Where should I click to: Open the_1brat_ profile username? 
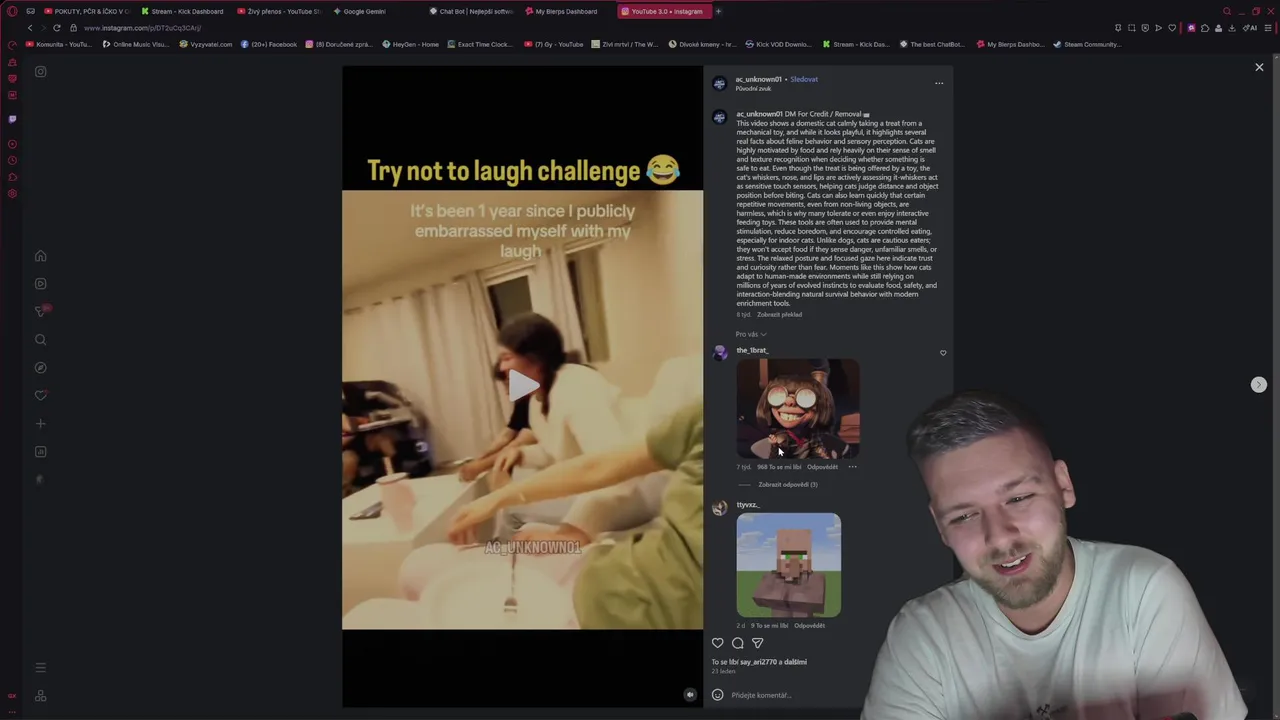(x=752, y=350)
